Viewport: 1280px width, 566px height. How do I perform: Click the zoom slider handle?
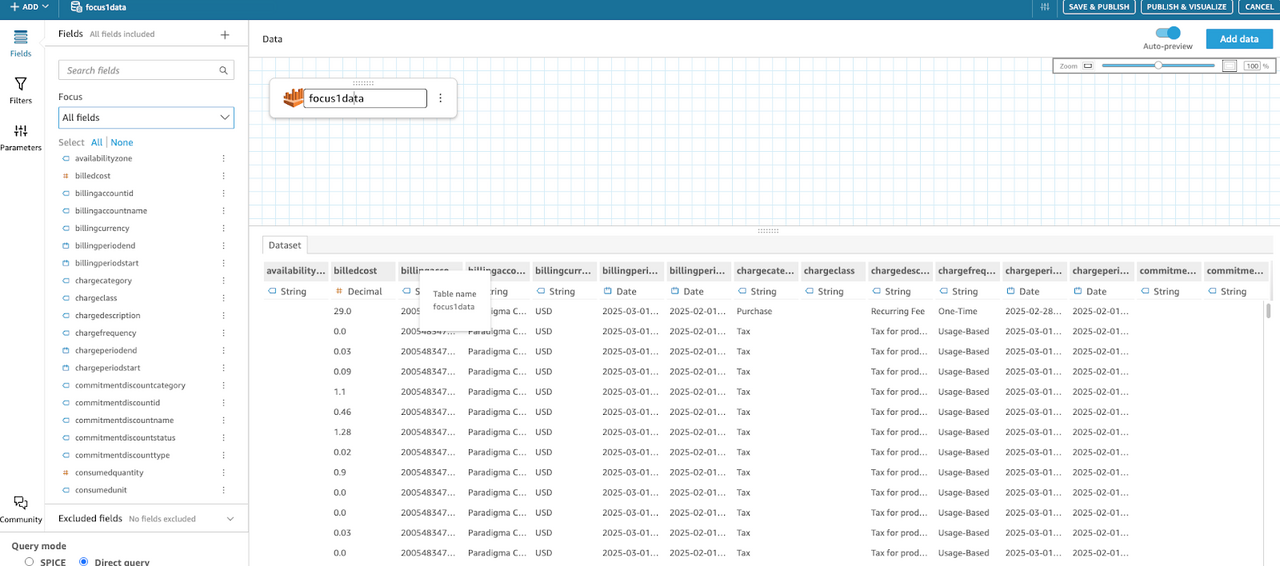tap(1158, 65)
